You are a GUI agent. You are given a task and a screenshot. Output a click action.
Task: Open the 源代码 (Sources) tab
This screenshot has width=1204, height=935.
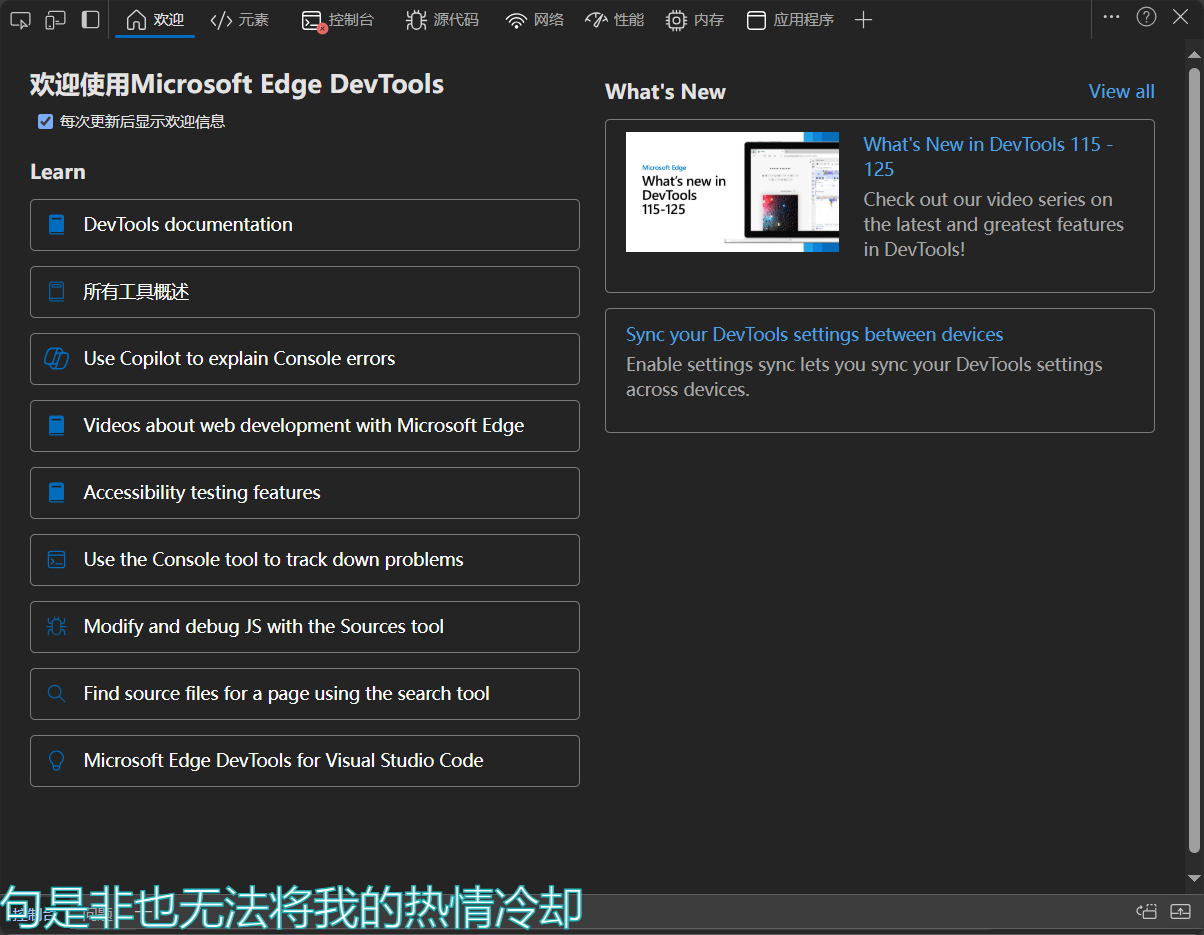442,20
